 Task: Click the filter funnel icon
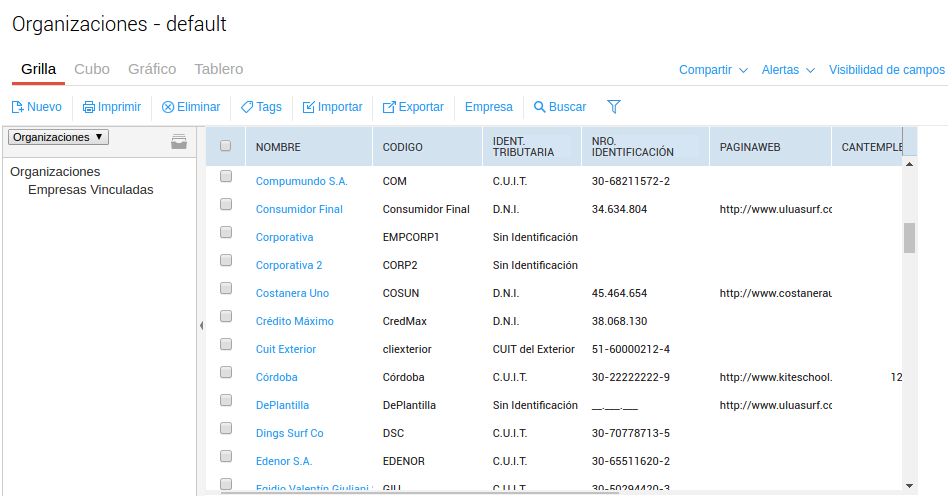614,106
